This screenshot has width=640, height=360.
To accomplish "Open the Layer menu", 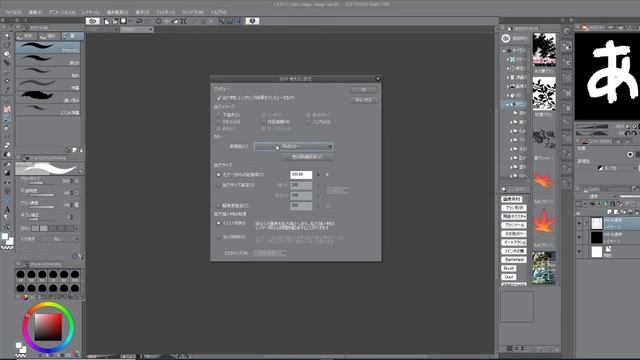I will (x=90, y=12).
